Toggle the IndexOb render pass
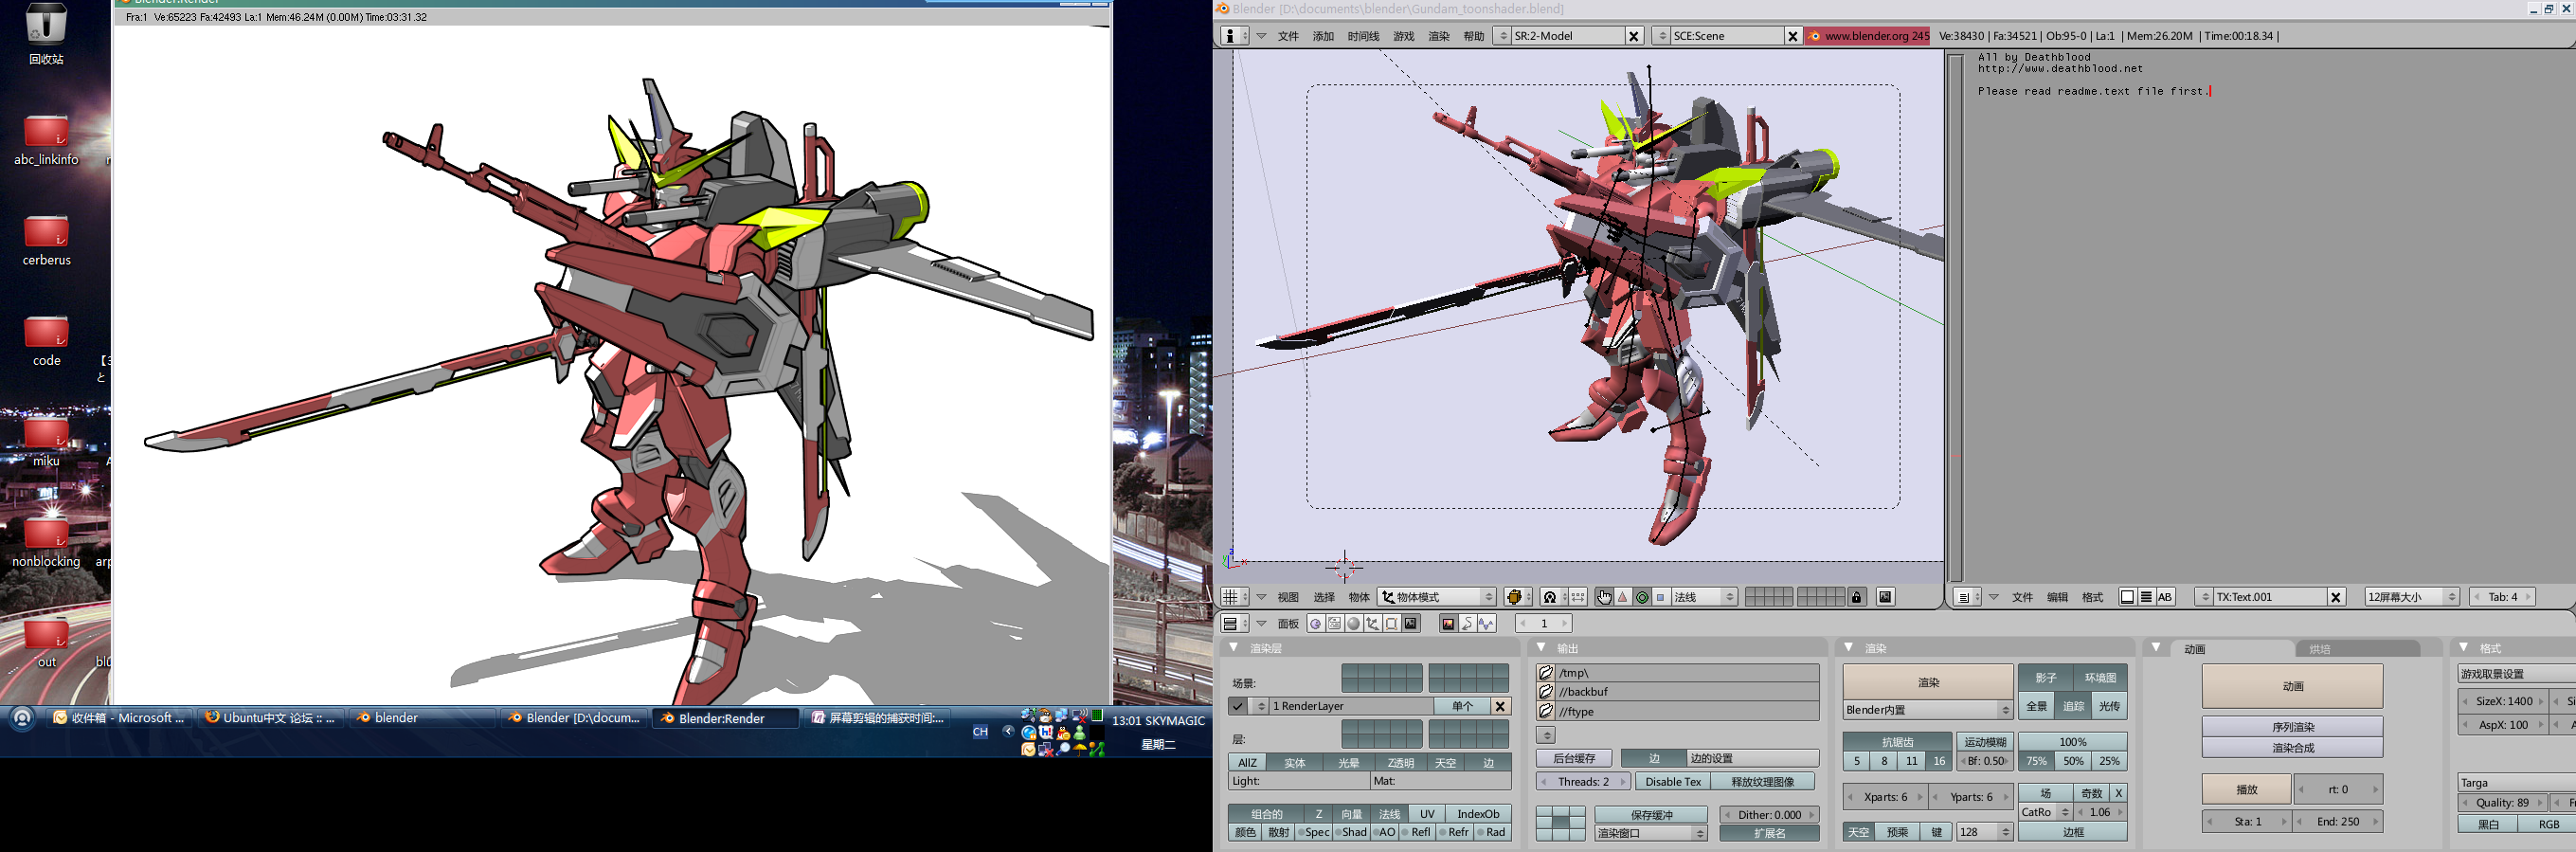Screen dimensions: 2576x852 [1478, 814]
